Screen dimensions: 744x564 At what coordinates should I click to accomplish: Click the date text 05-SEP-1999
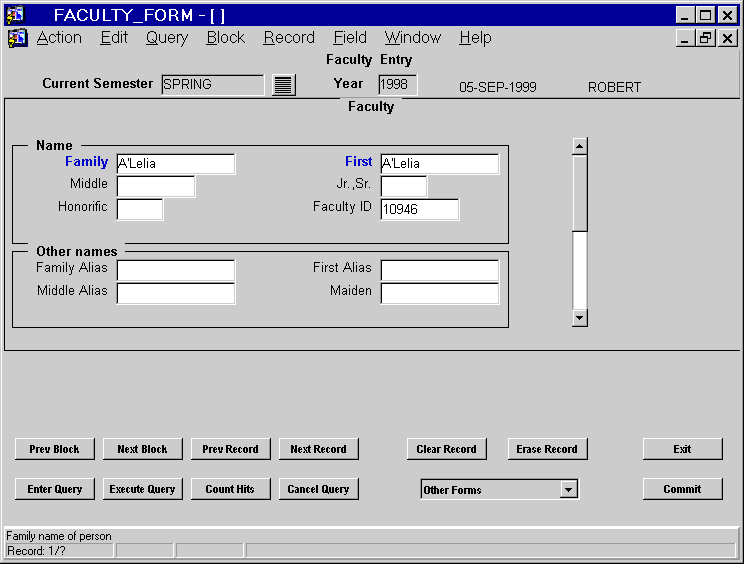[498, 87]
